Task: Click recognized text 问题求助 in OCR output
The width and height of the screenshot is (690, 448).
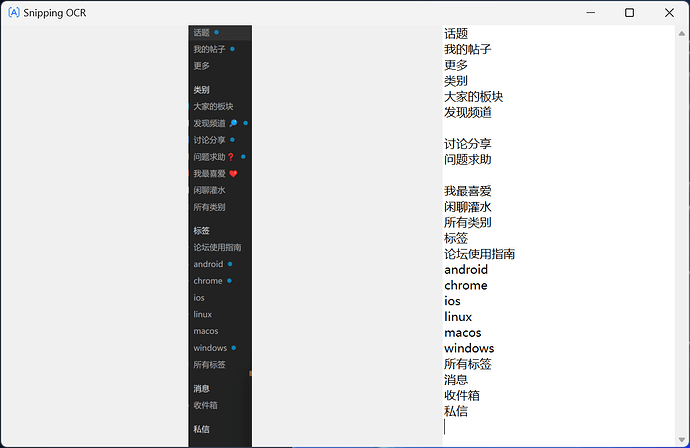Action: point(468,159)
